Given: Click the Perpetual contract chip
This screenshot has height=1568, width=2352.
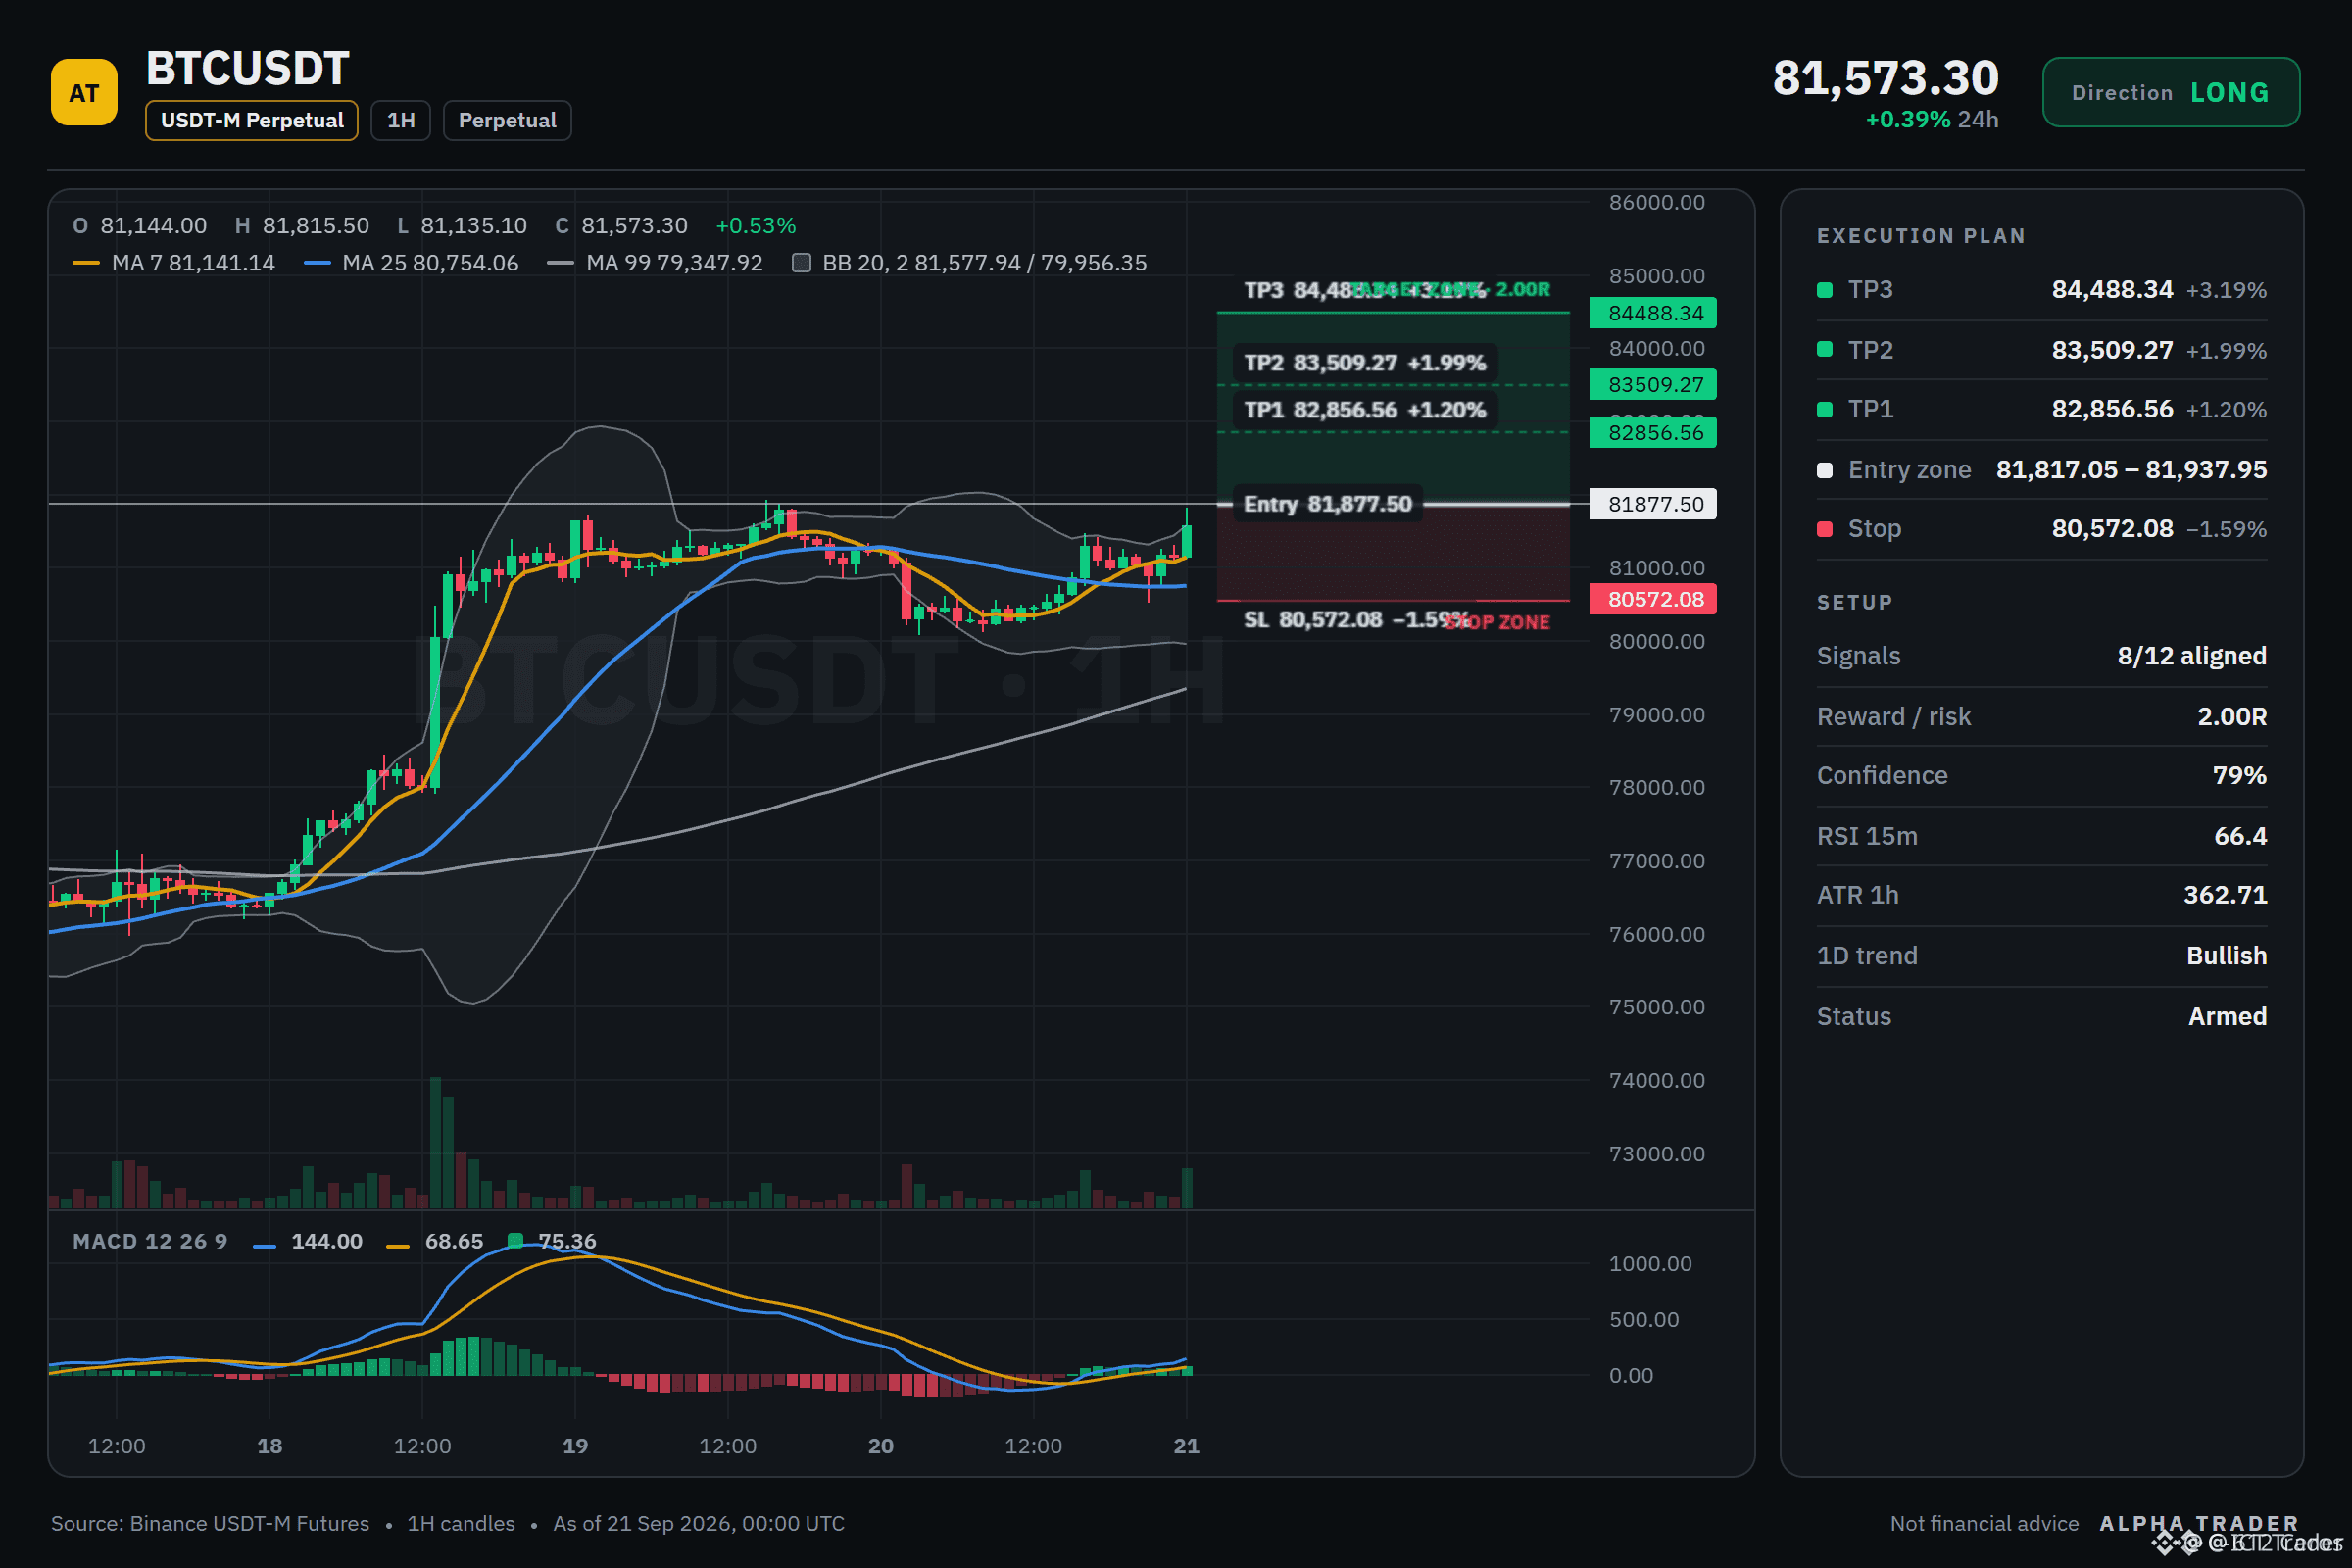Looking at the screenshot, I should point(507,120).
